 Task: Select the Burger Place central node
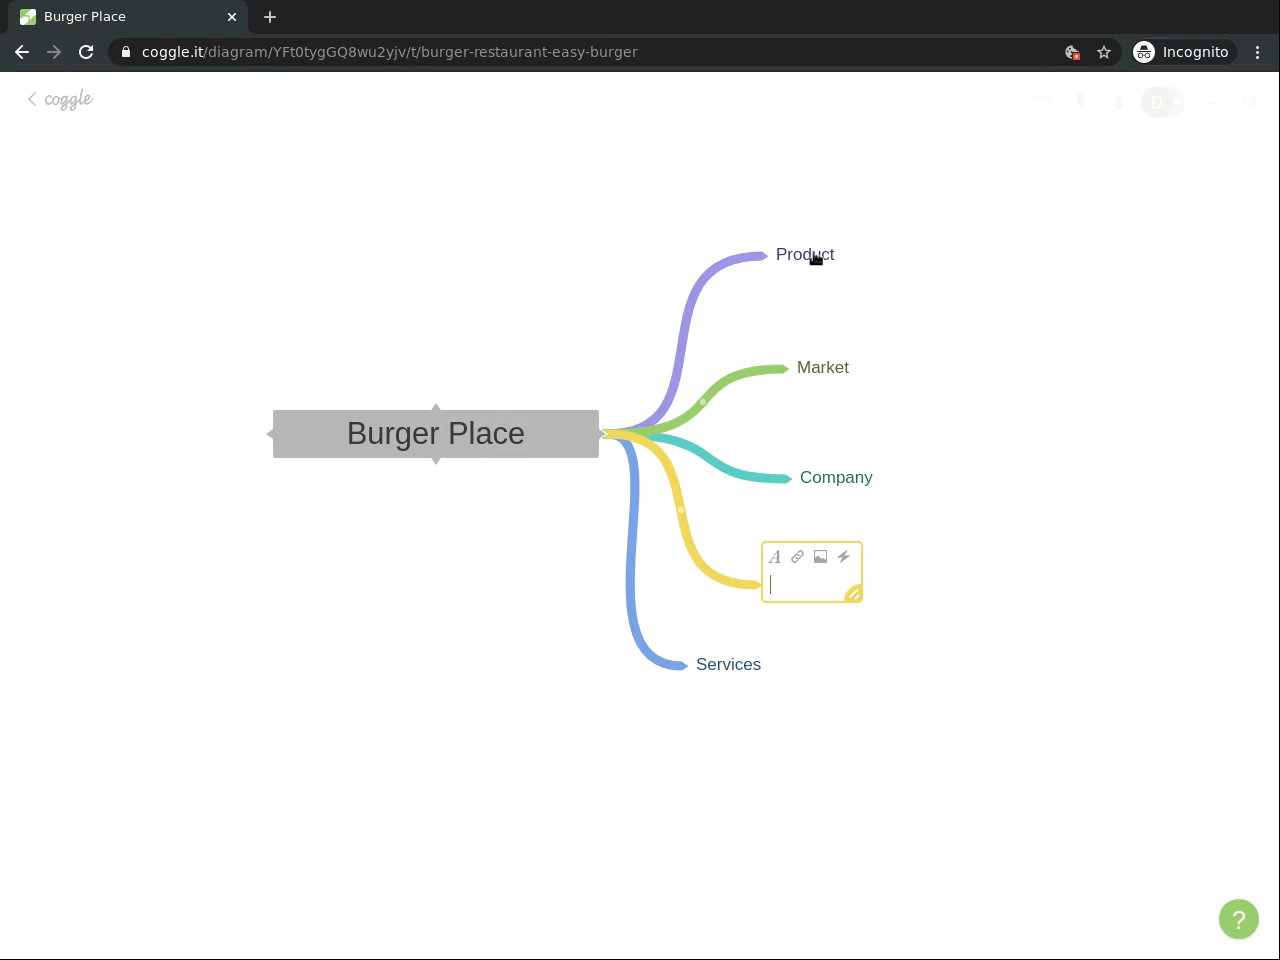(436, 434)
